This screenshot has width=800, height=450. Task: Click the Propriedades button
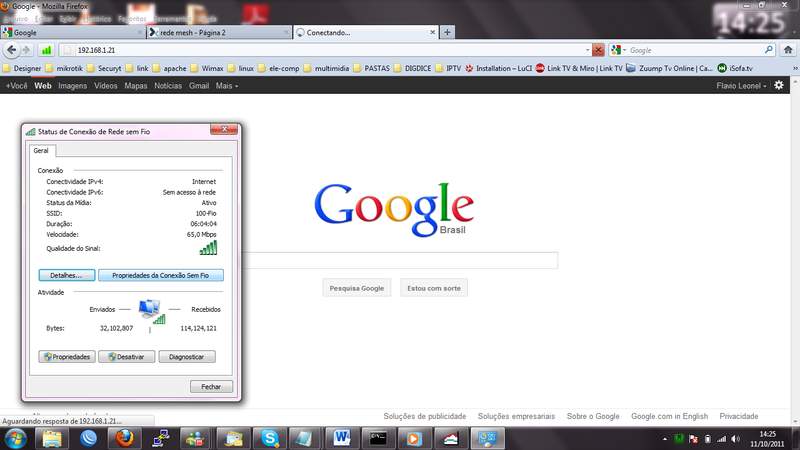(67, 357)
